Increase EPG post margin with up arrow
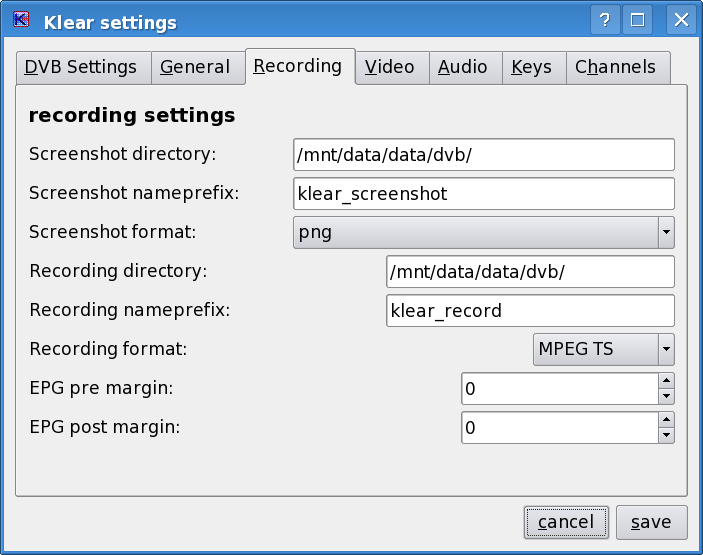 pyautogui.click(x=666, y=419)
